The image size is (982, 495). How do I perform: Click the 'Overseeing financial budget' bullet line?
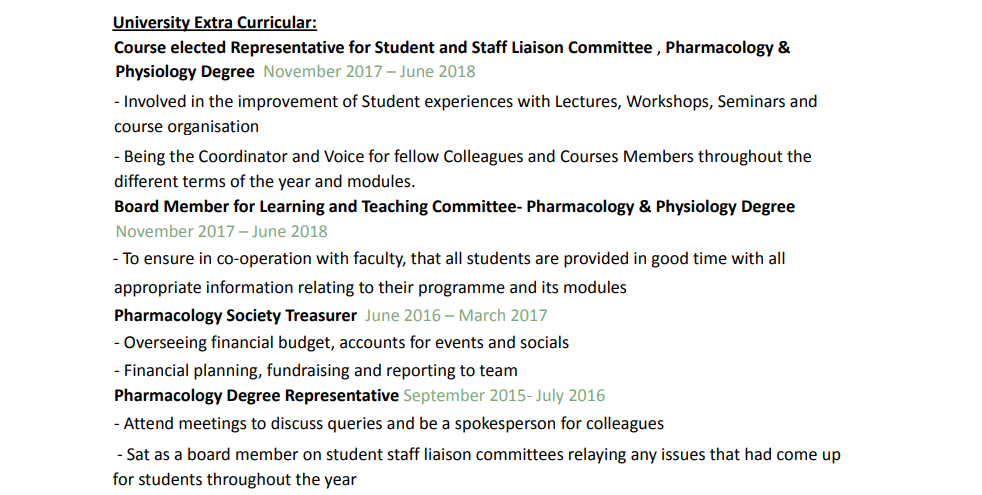click(x=341, y=342)
